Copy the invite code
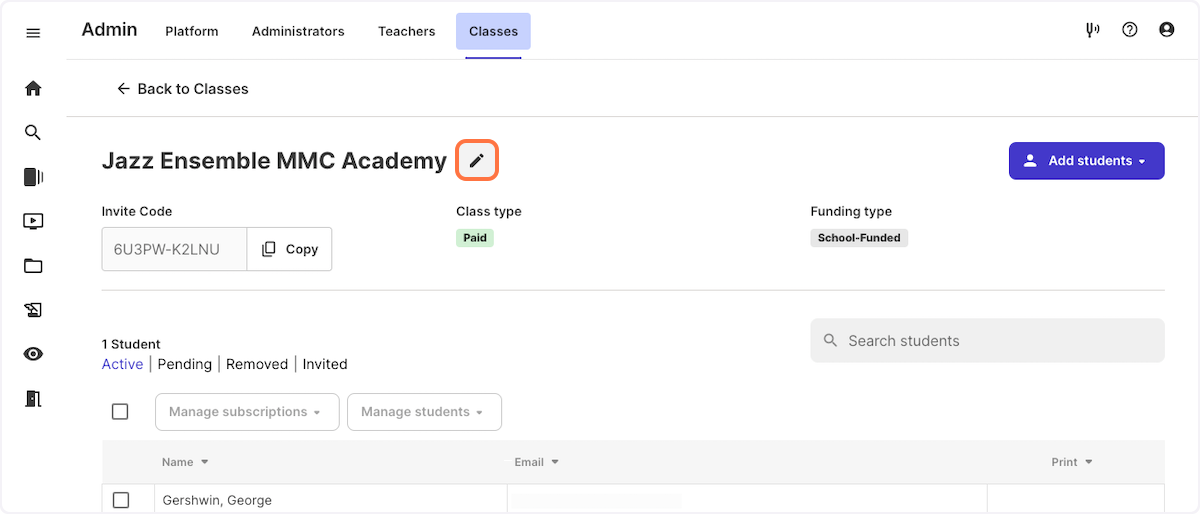Viewport: 1200px width, 514px height. pyautogui.click(x=290, y=249)
